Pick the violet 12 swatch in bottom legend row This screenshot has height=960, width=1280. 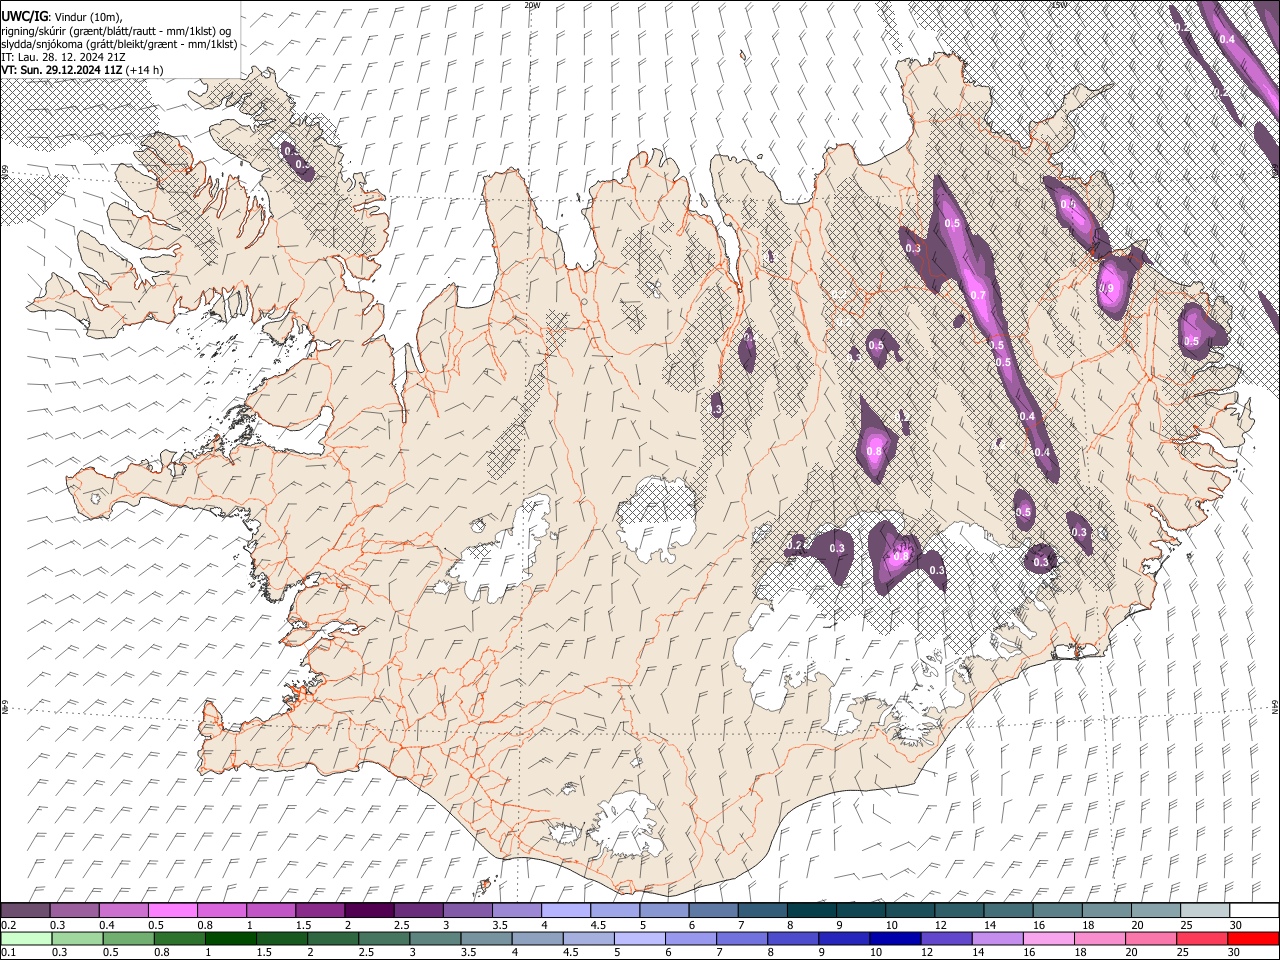[x=946, y=938]
